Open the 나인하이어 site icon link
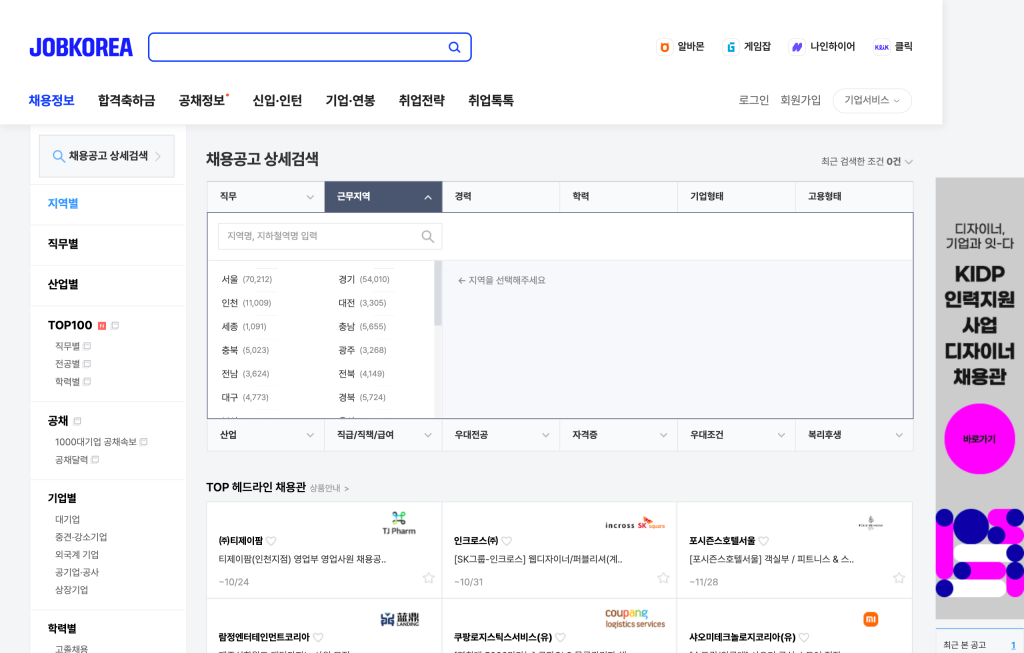Screen dimensions: 1024x653 tap(796, 47)
